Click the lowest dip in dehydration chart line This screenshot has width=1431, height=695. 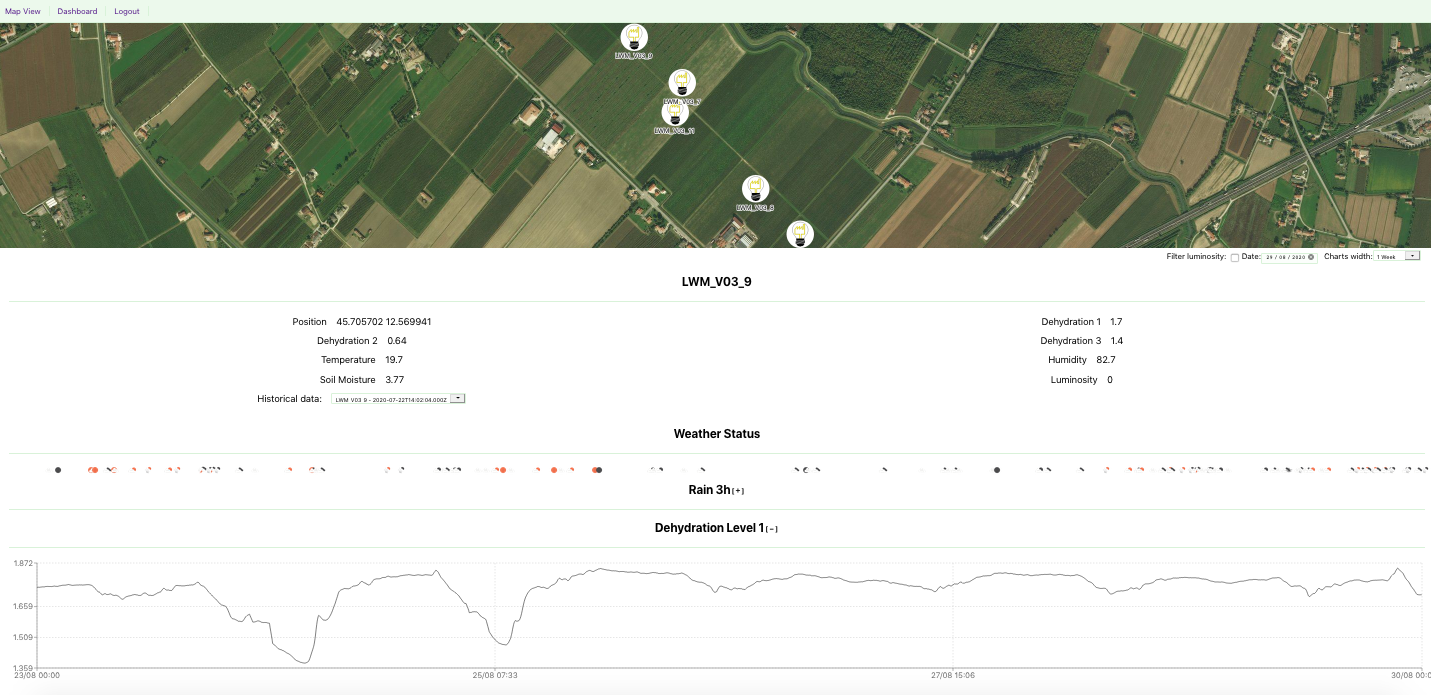tap(305, 662)
